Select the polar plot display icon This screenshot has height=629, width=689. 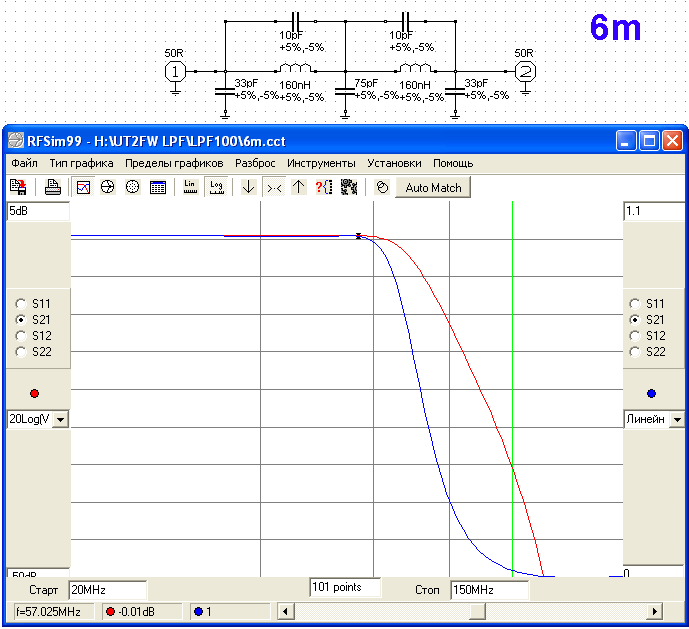click(x=132, y=187)
